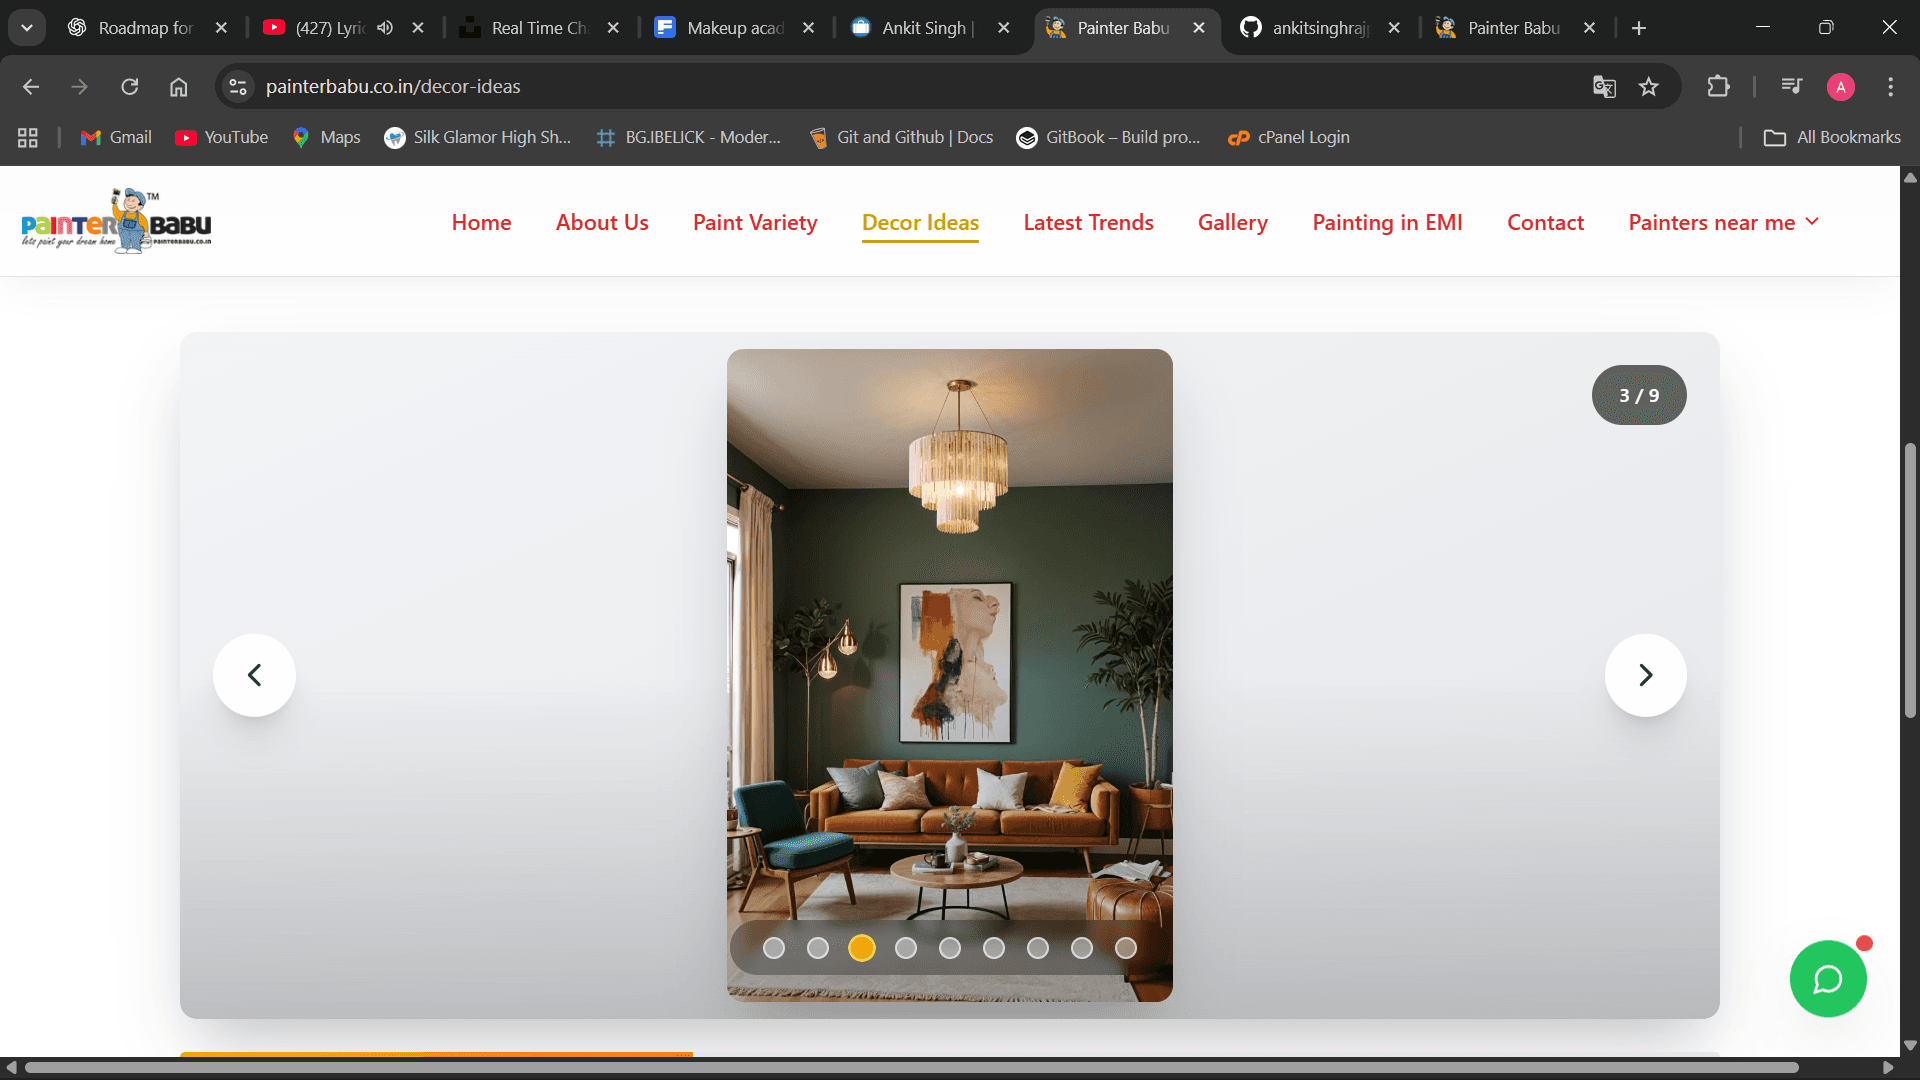Bookmark this page with the star icon
Viewport: 1920px width, 1080px height.
pyautogui.click(x=1649, y=87)
